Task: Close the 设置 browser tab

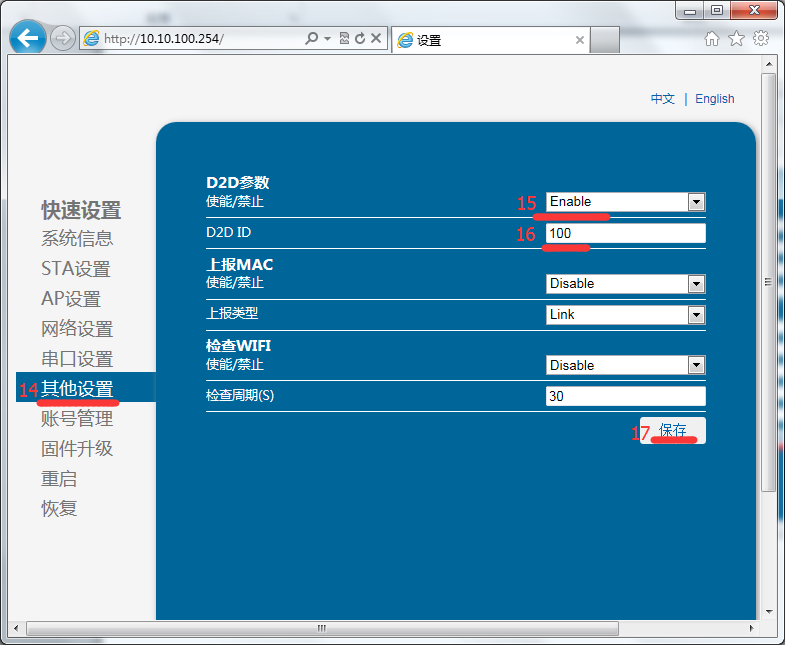Action: pos(579,41)
